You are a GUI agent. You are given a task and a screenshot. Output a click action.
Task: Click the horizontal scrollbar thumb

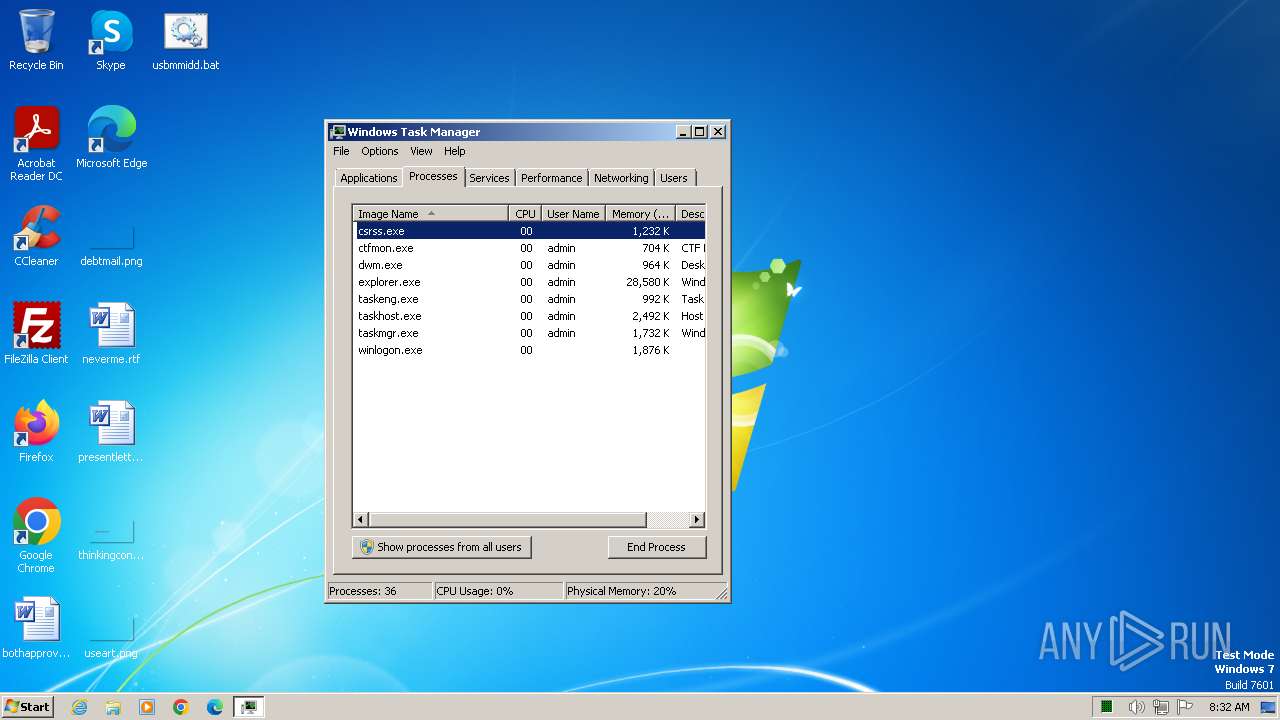[507, 520]
